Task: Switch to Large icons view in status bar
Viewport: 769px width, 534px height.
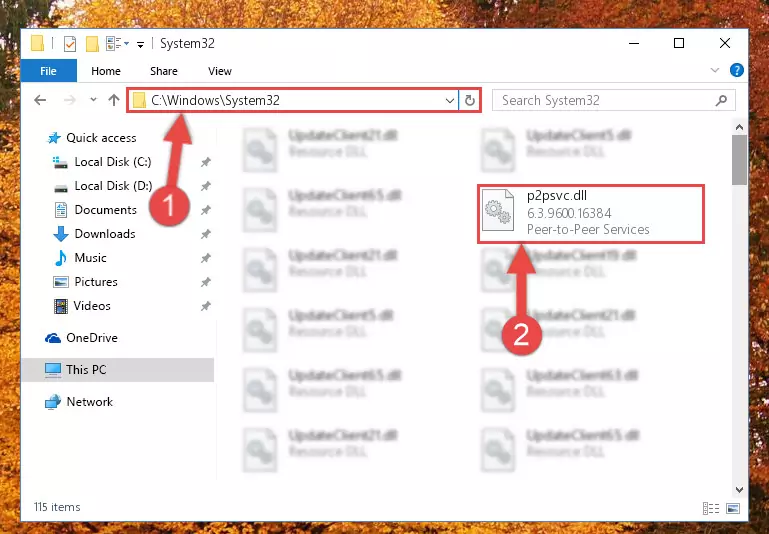Action: [x=733, y=508]
